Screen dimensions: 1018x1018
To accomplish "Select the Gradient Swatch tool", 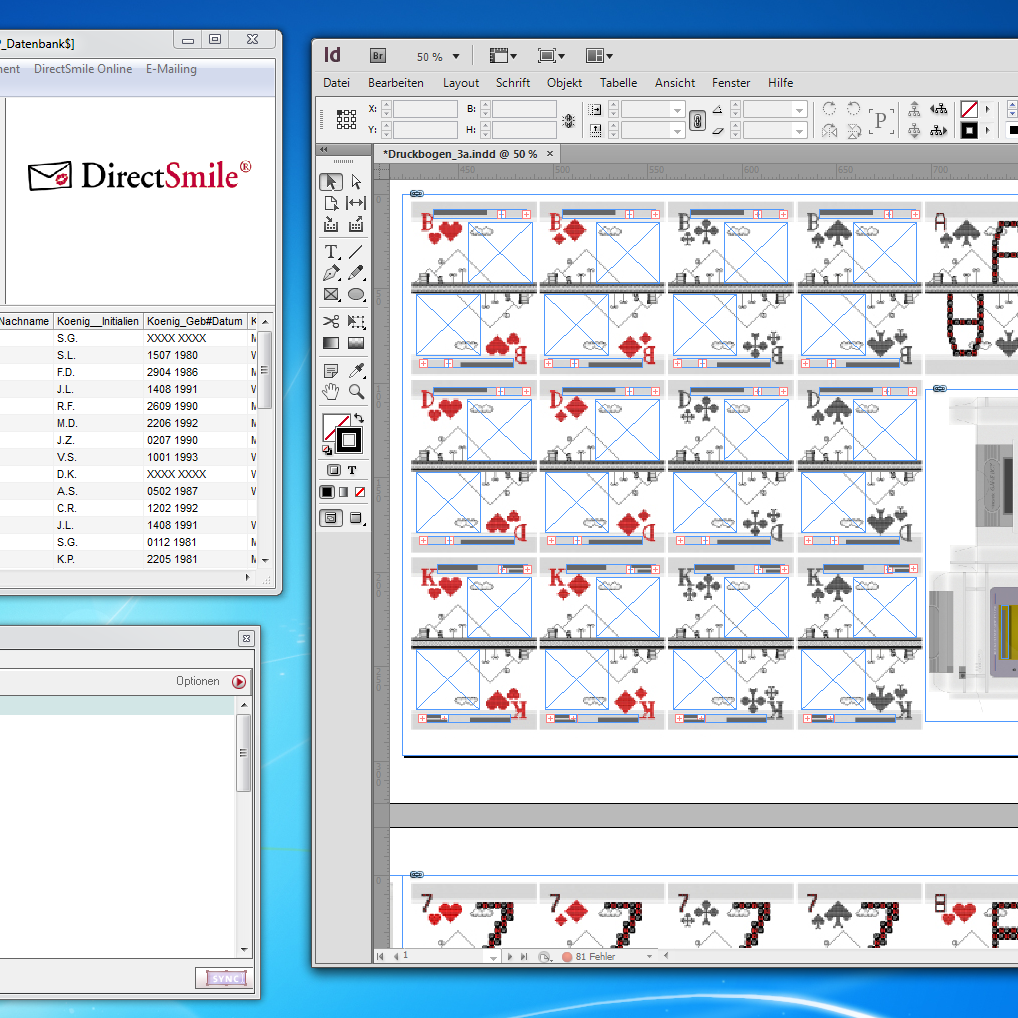I will tap(331, 343).
